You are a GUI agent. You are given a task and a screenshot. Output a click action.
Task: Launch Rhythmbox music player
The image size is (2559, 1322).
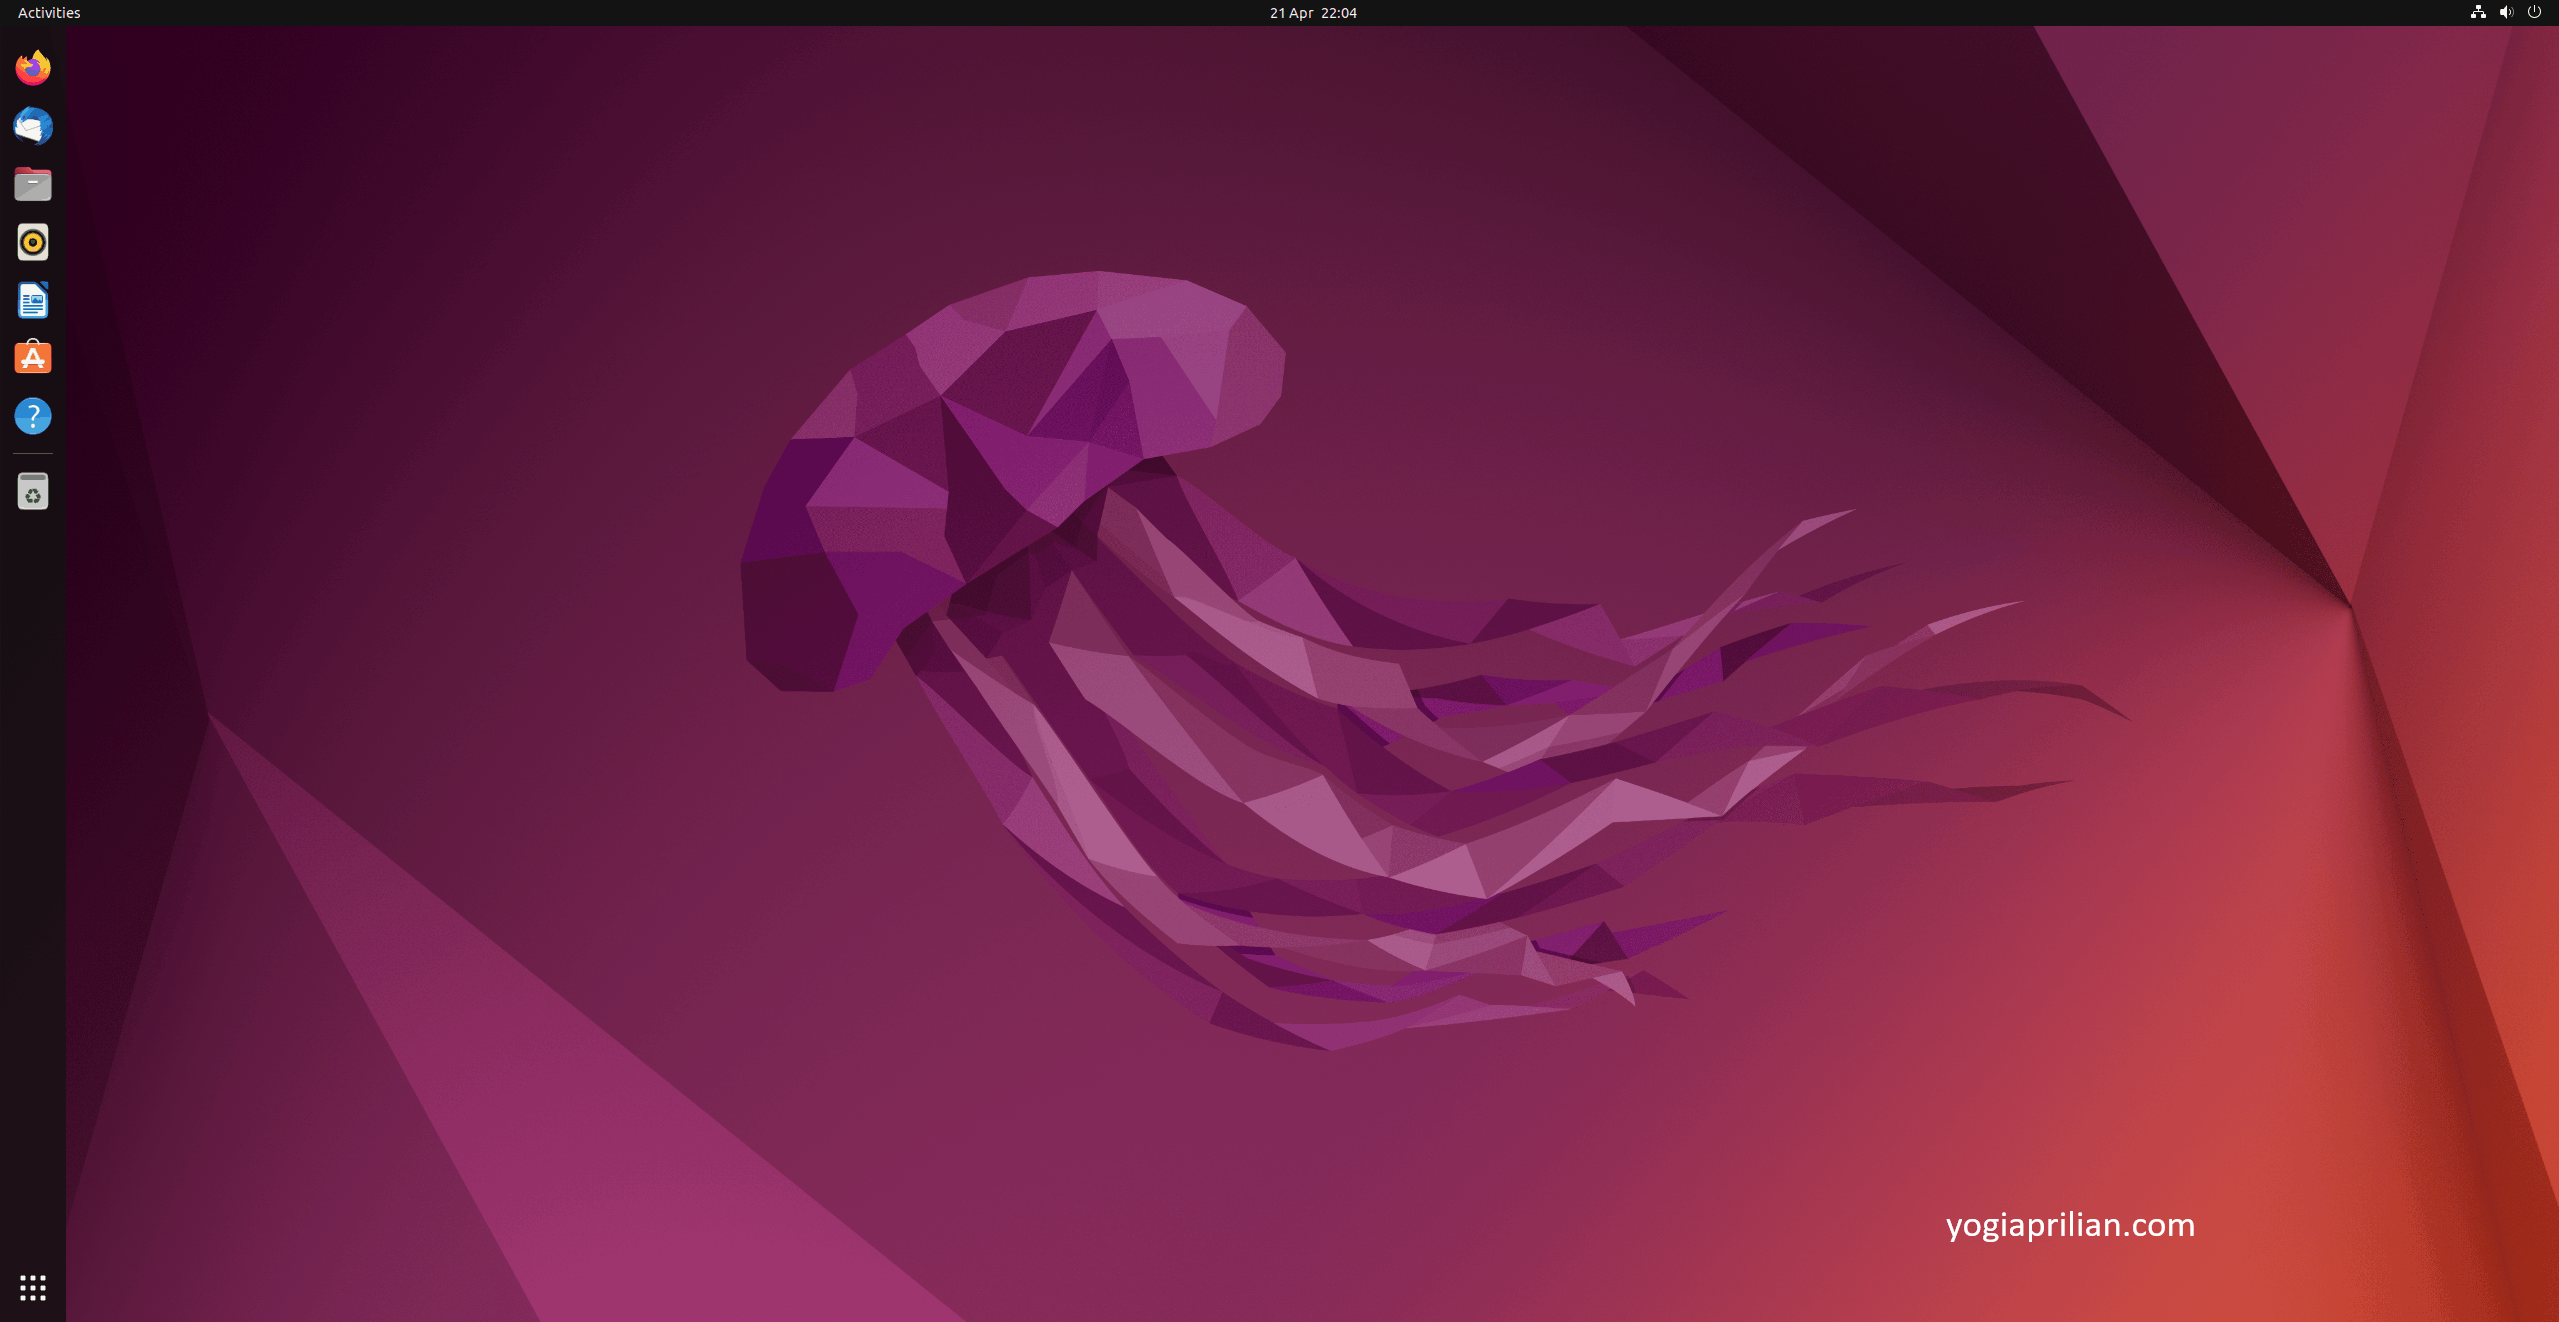click(33, 242)
